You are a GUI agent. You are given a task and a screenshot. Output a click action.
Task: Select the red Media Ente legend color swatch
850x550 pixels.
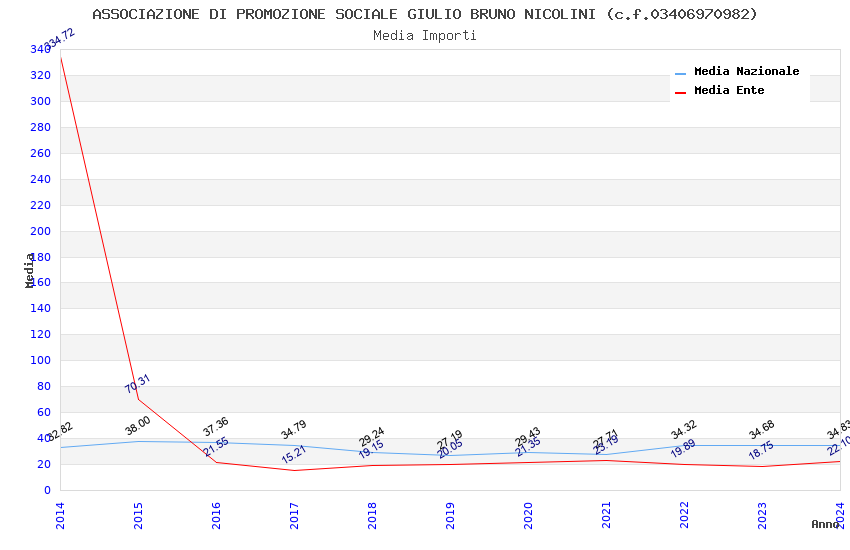680,93
